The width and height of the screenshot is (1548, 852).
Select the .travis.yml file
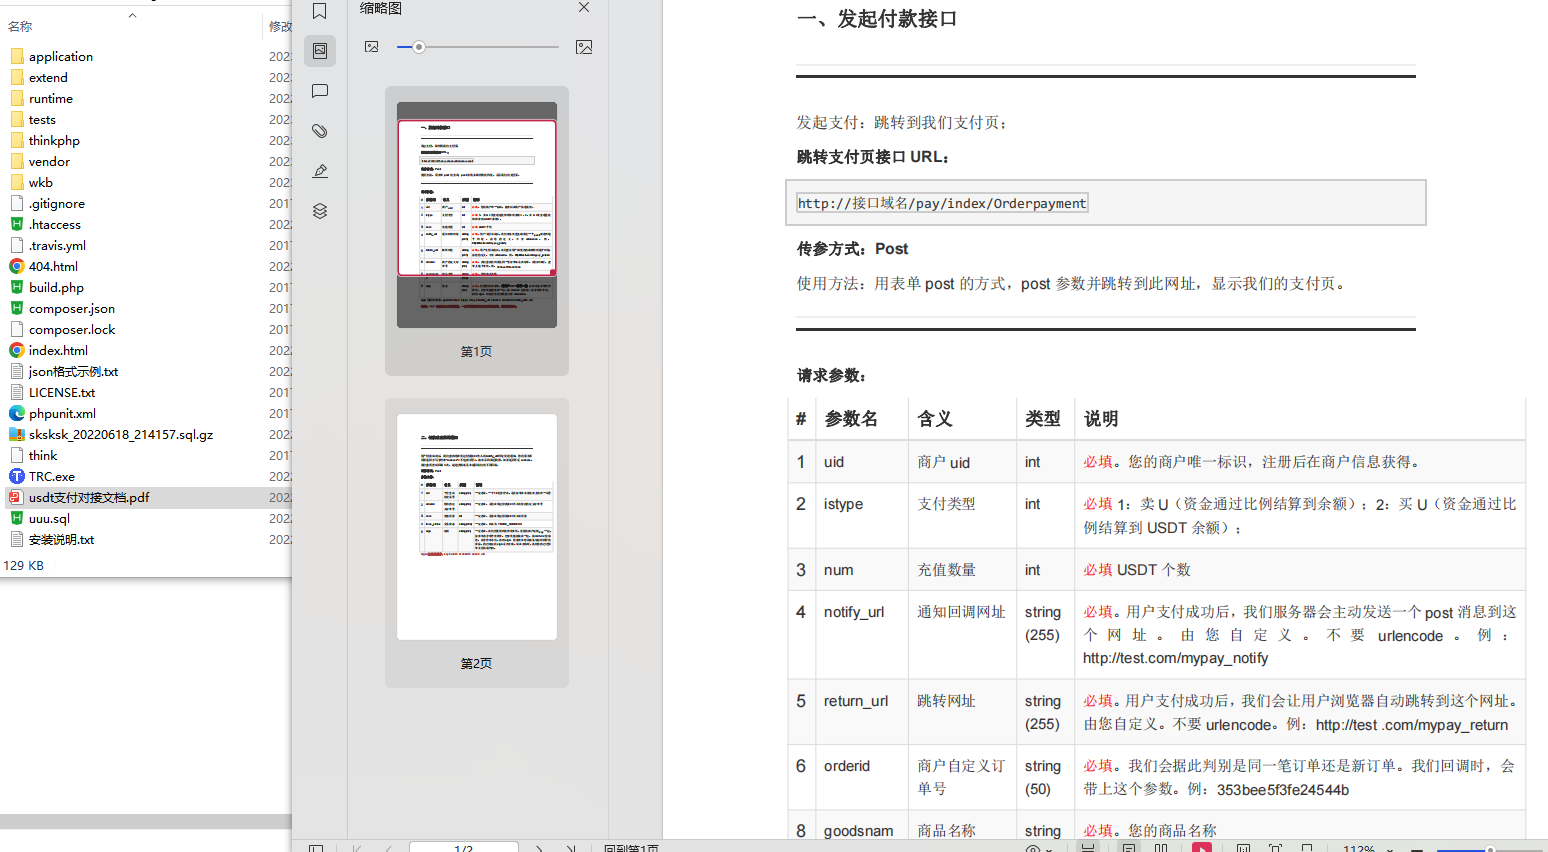(57, 246)
